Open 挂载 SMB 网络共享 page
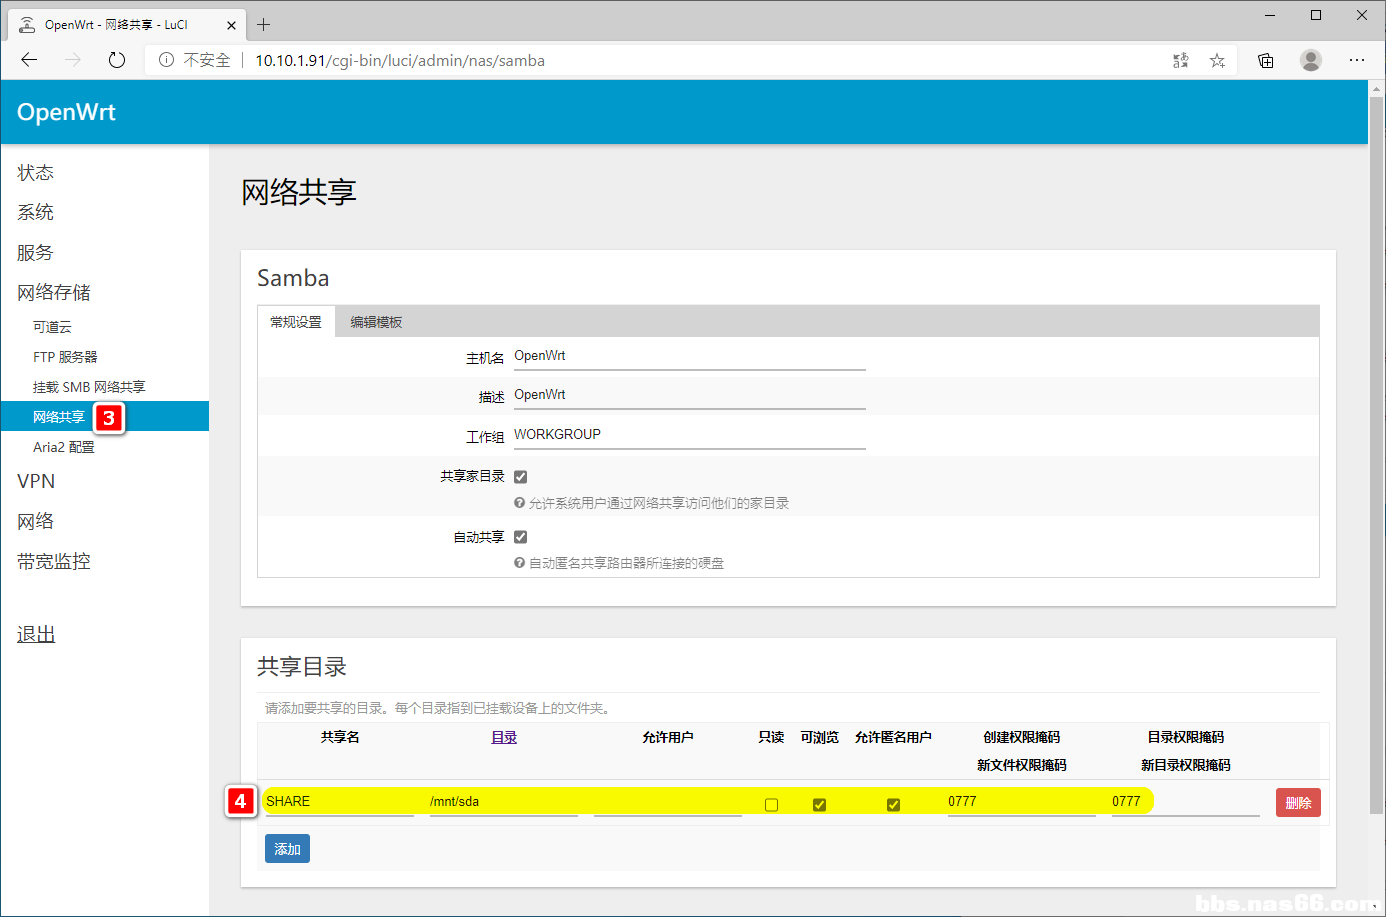 pos(89,387)
